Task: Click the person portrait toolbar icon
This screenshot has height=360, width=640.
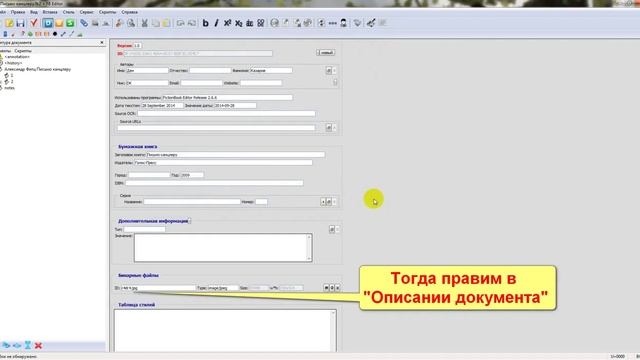Action: (x=344, y=23)
